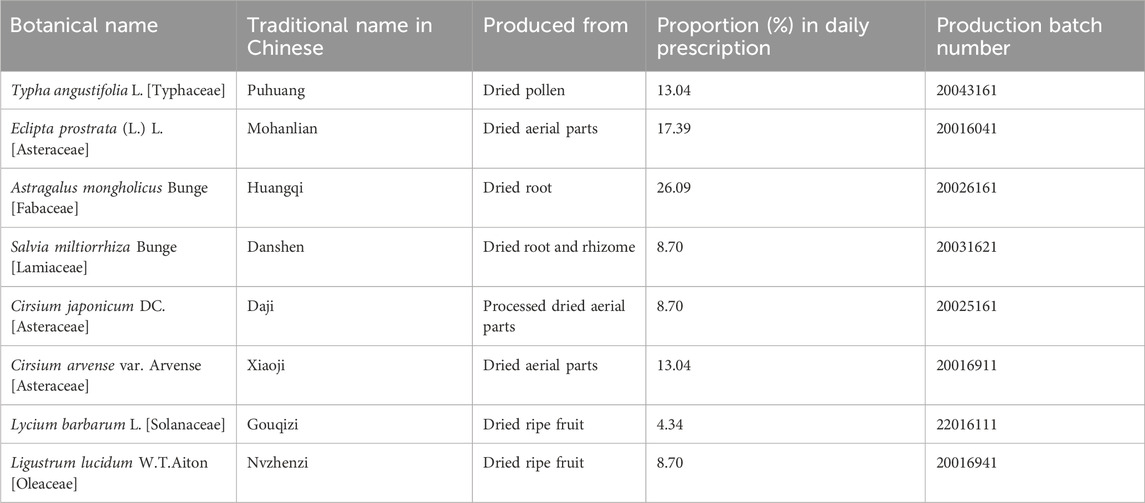
Task: Select Proportion (%) in daily prescription header
Action: (x=763, y=37)
